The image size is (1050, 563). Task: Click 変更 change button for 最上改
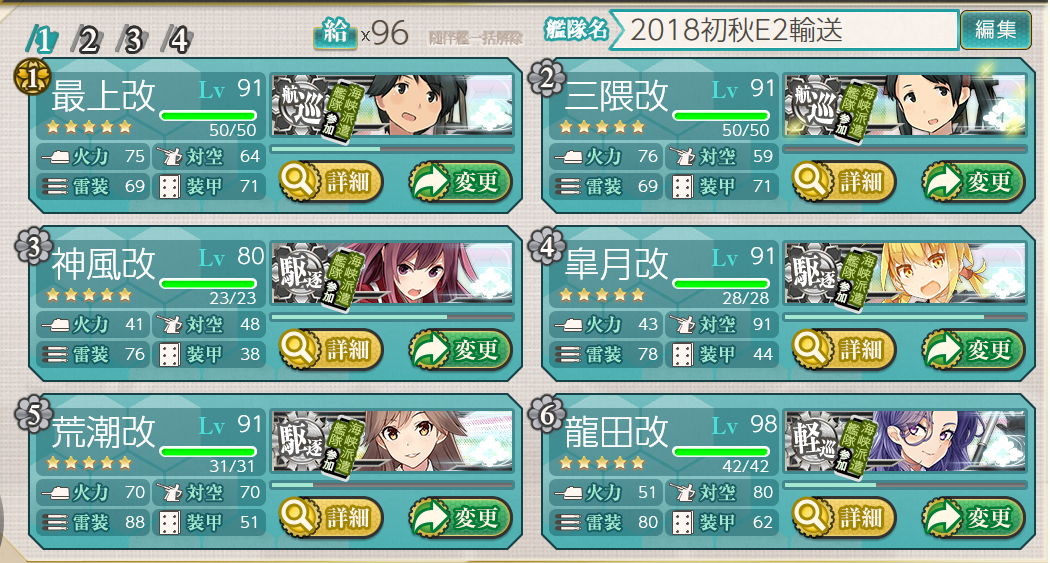pos(460,181)
